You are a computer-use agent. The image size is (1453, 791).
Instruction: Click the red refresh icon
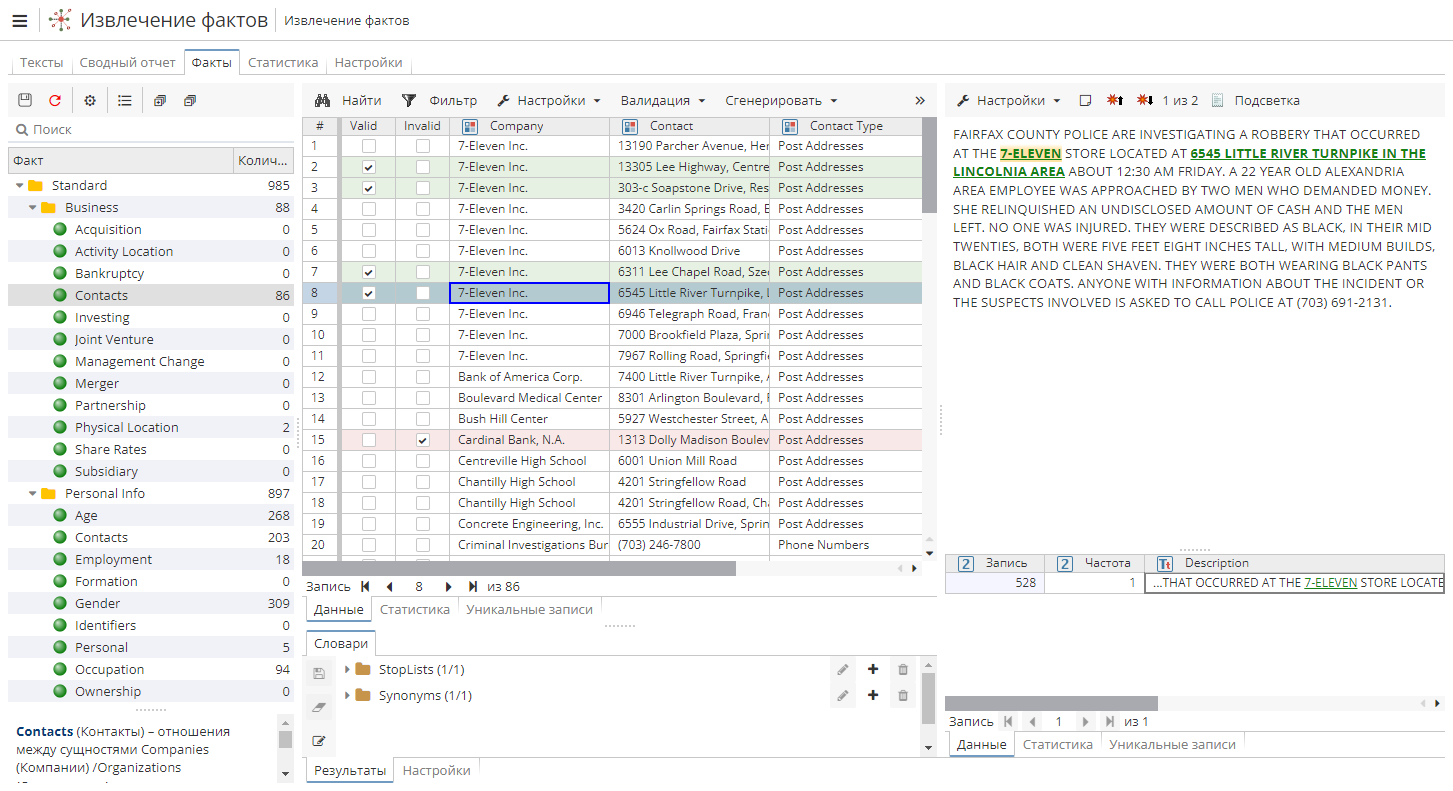[55, 100]
